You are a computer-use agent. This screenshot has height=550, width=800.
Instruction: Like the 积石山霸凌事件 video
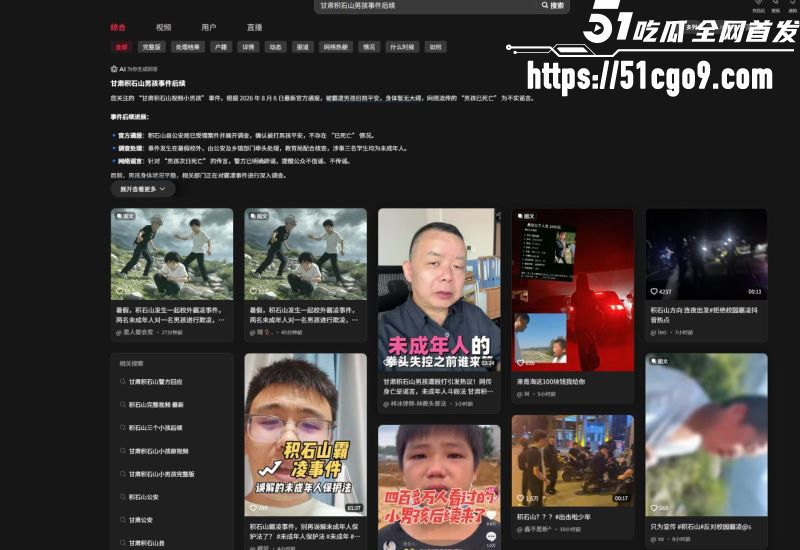(254, 508)
